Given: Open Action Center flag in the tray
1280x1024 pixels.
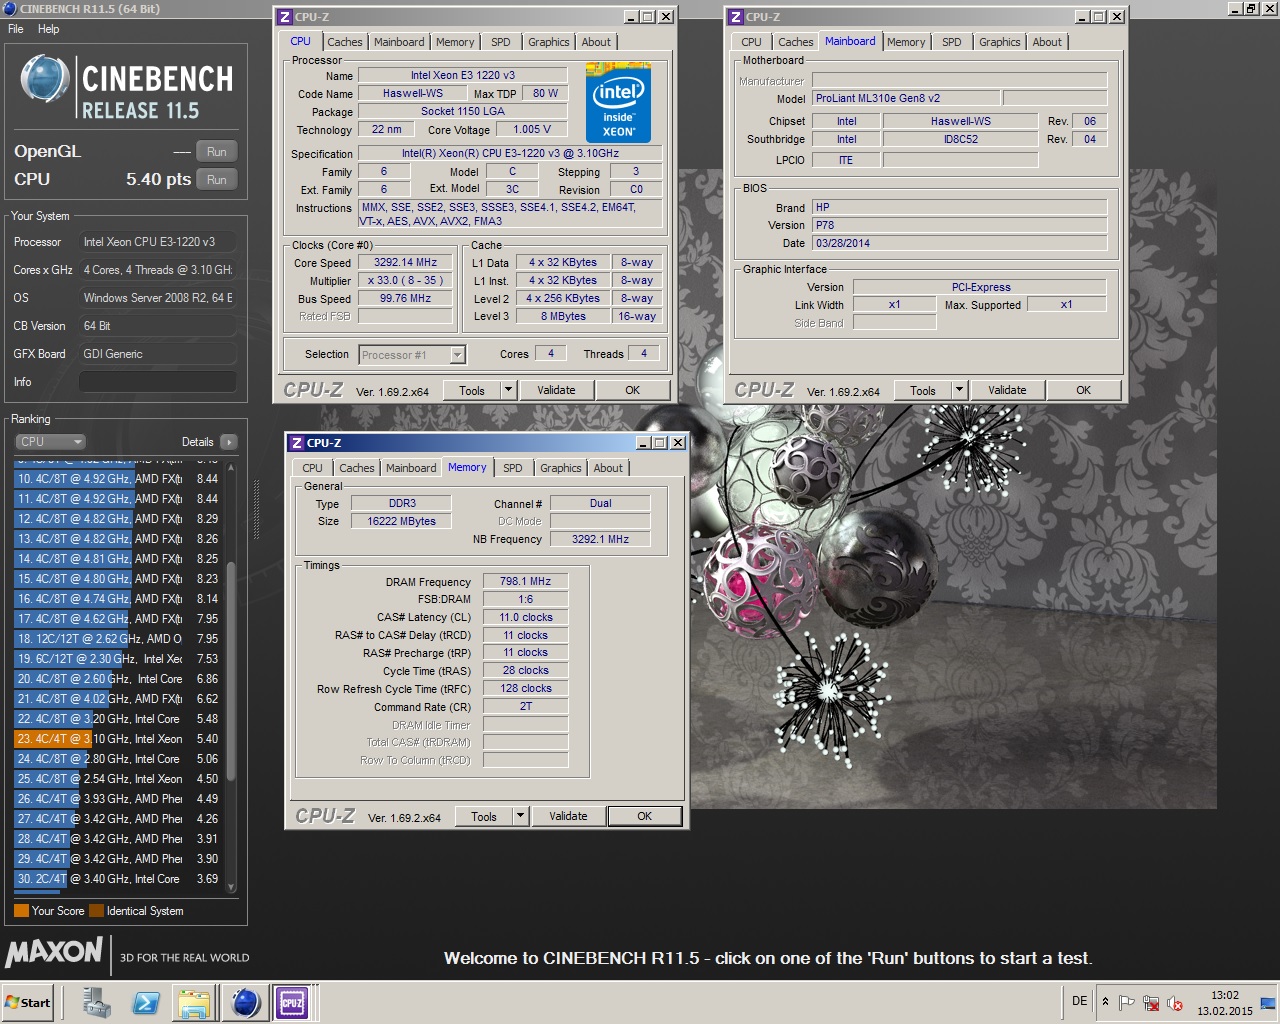Looking at the screenshot, I should (x=1126, y=1003).
